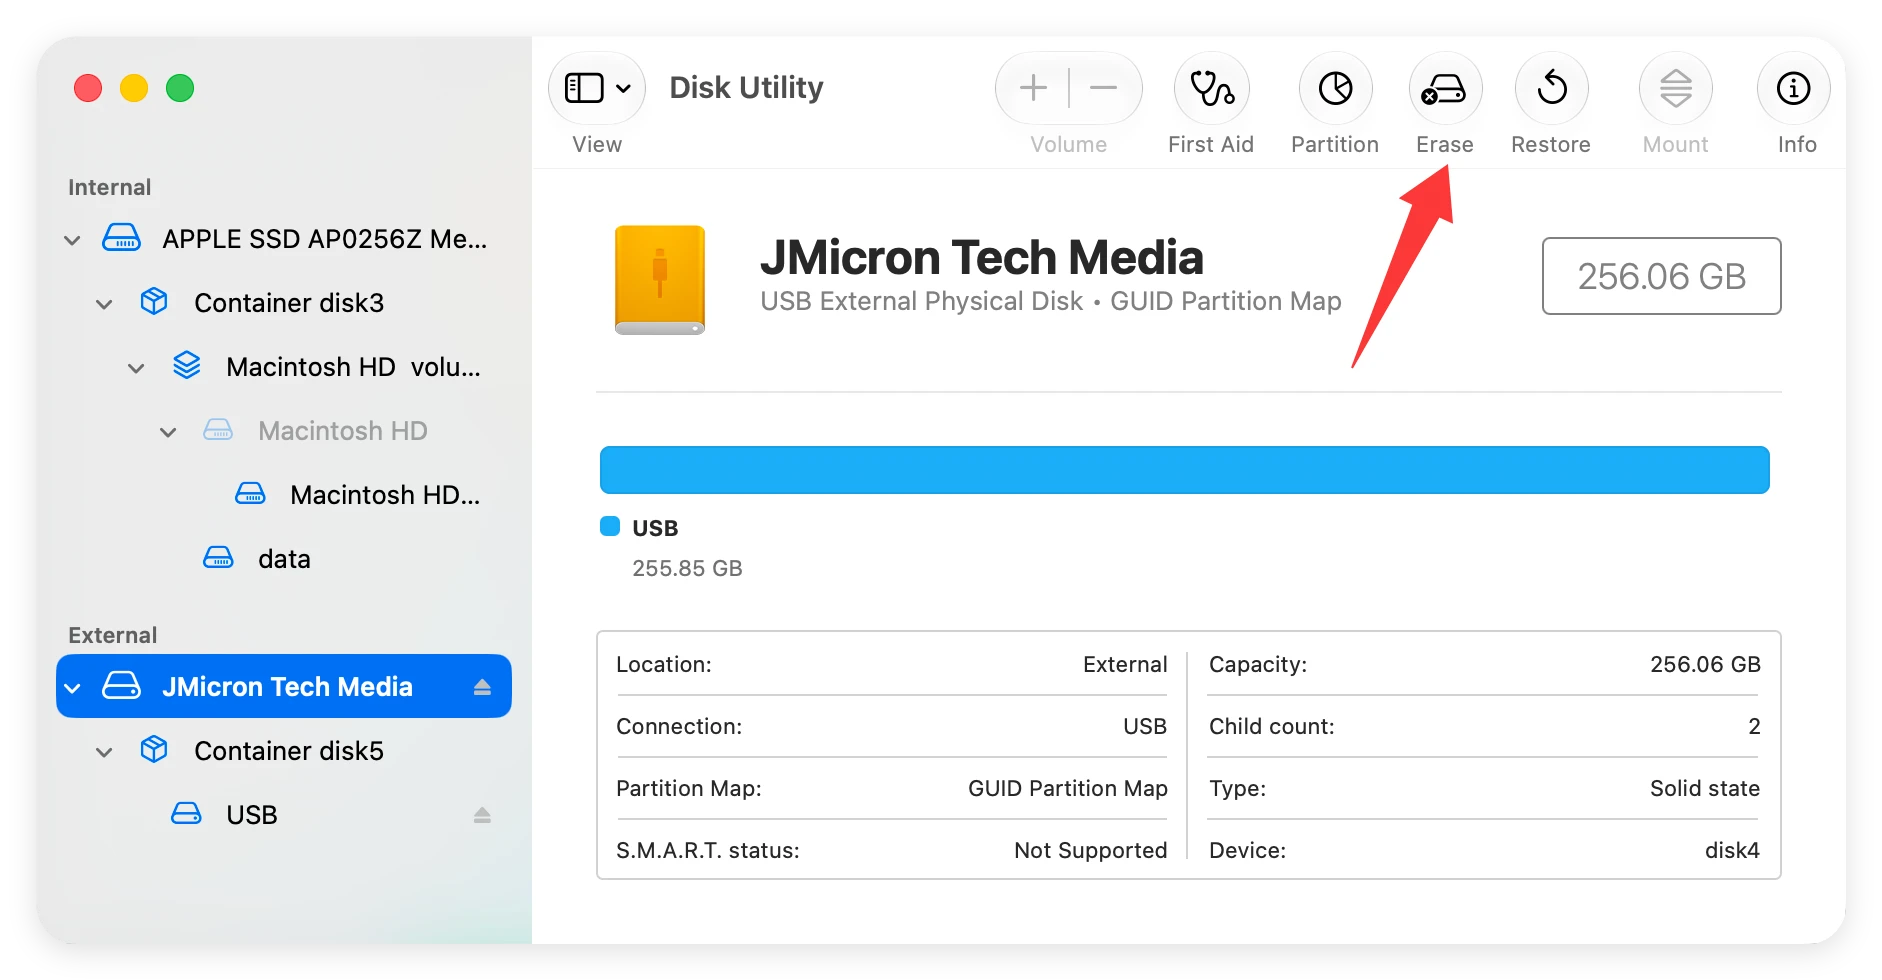Select JMicron Tech Media in sidebar
Image resolution: width=1882 pixels, height=980 pixels.
point(284,686)
